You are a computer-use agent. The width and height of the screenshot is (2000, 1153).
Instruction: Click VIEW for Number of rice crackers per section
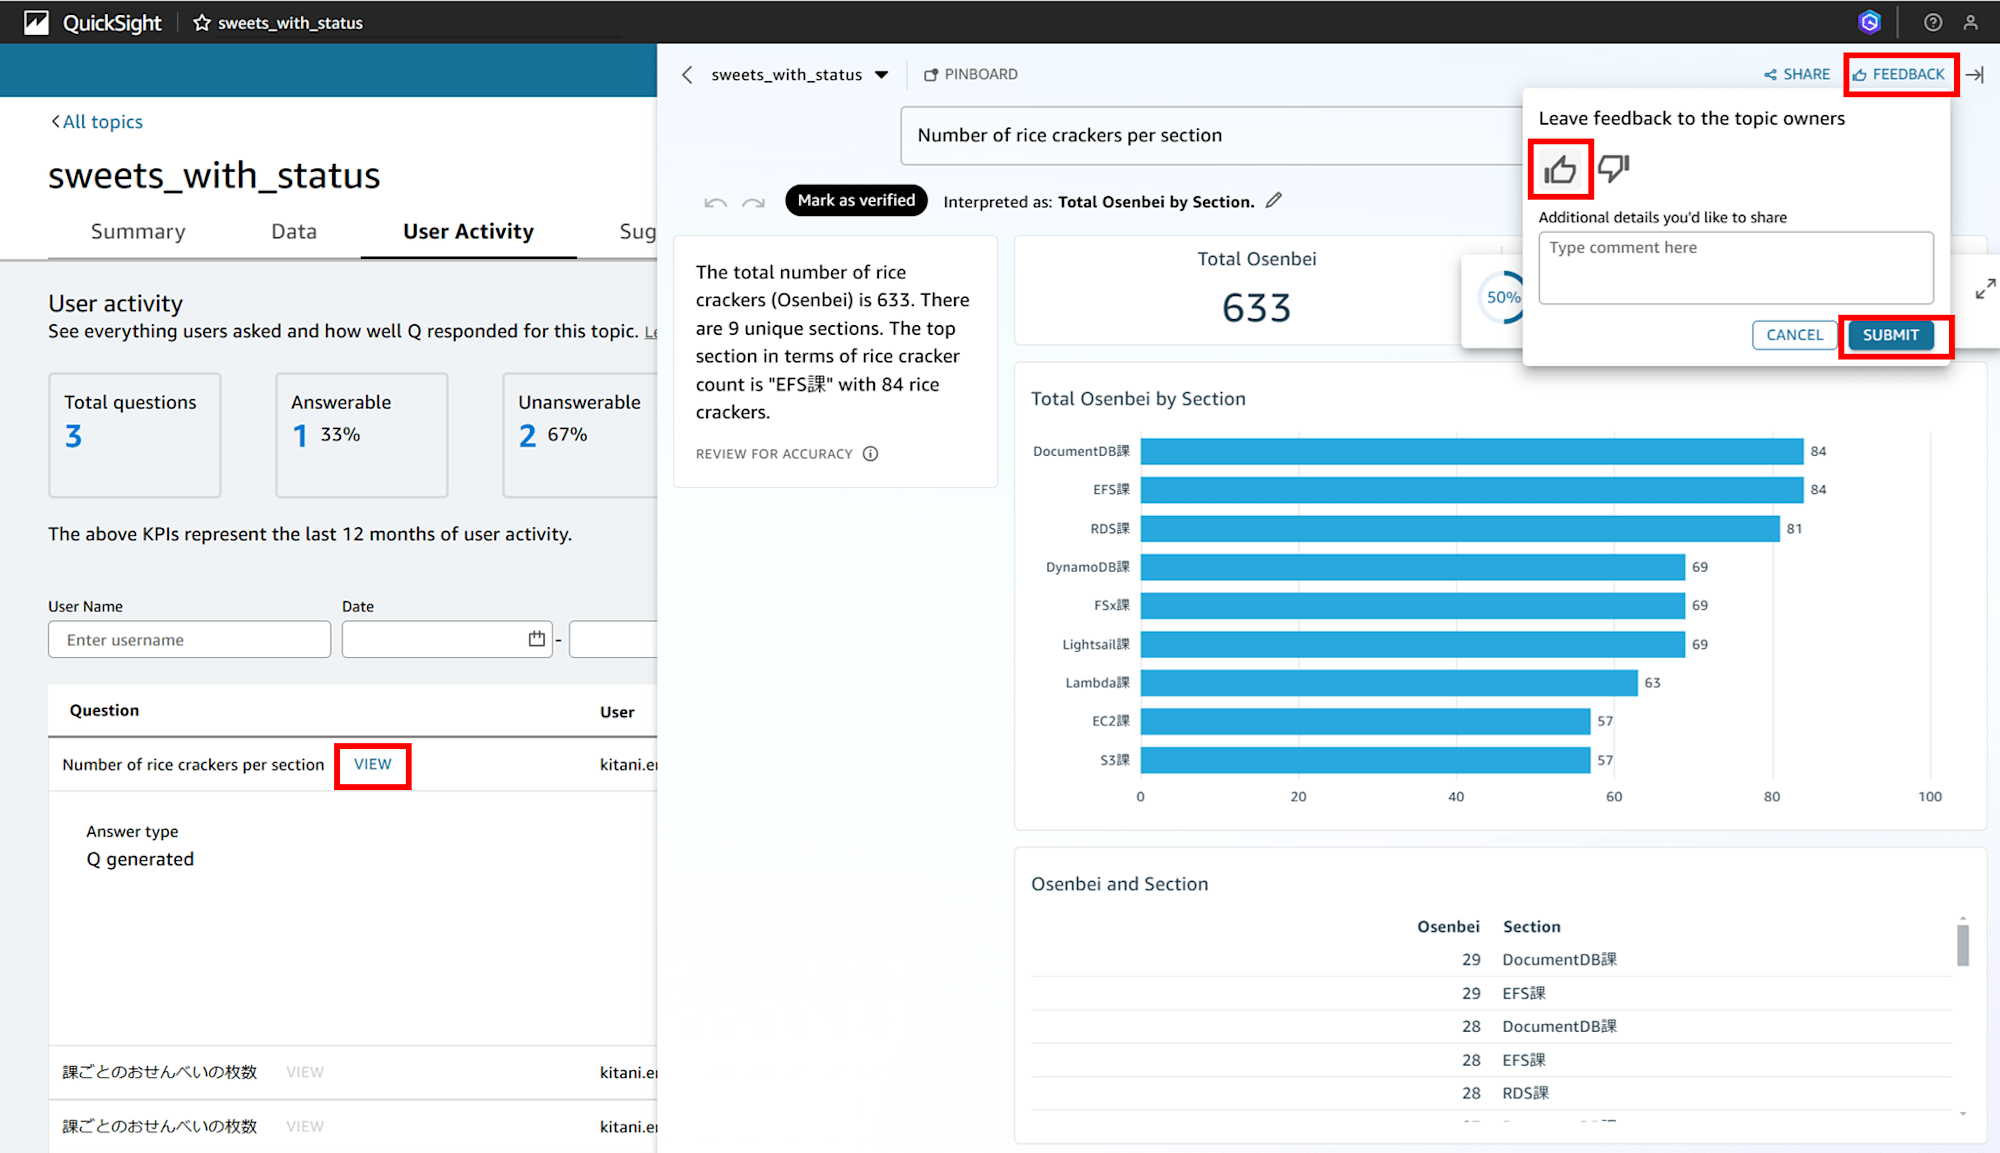[x=372, y=764]
